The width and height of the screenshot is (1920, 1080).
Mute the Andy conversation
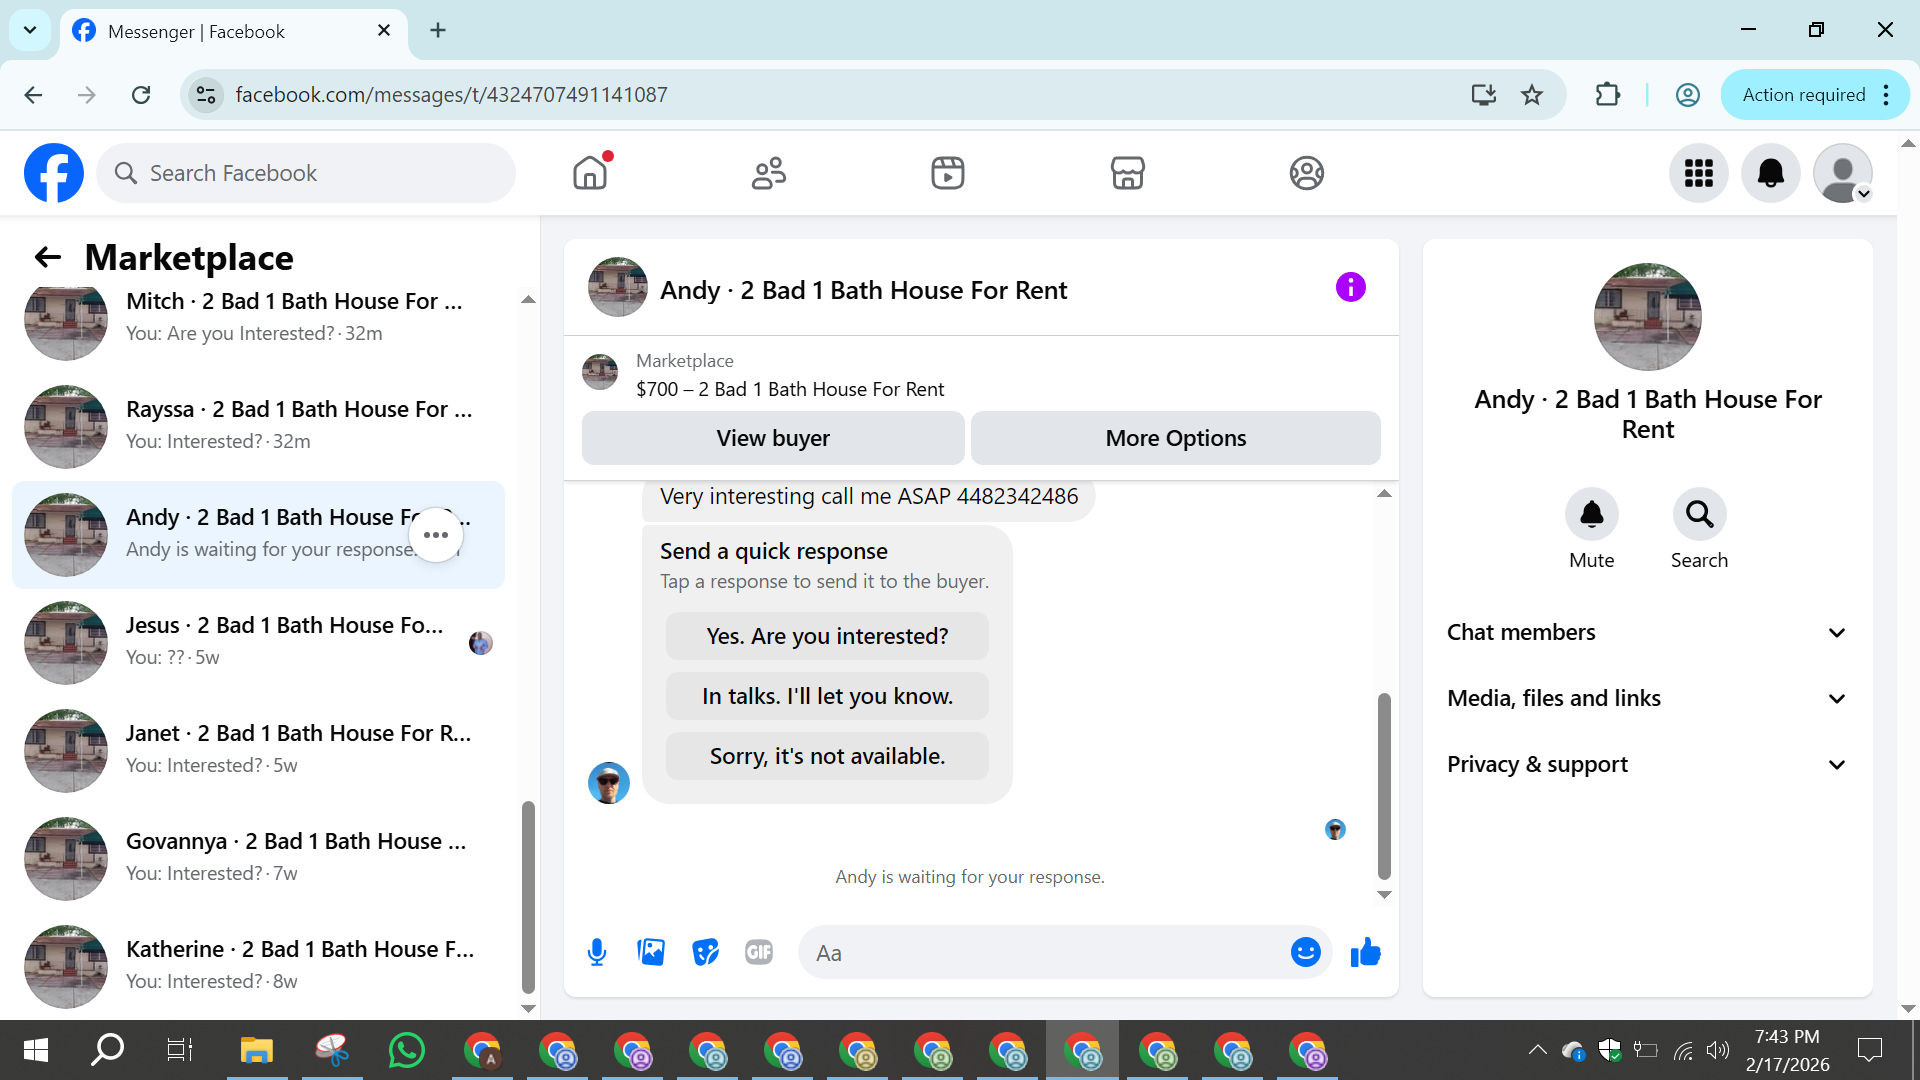[1591, 515]
